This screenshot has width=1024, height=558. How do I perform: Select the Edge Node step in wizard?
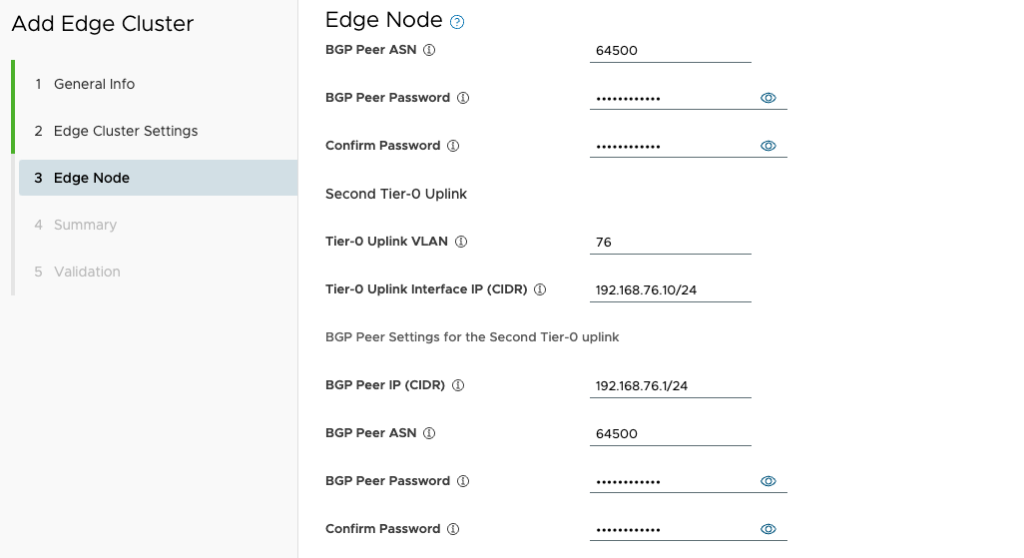click(157, 178)
